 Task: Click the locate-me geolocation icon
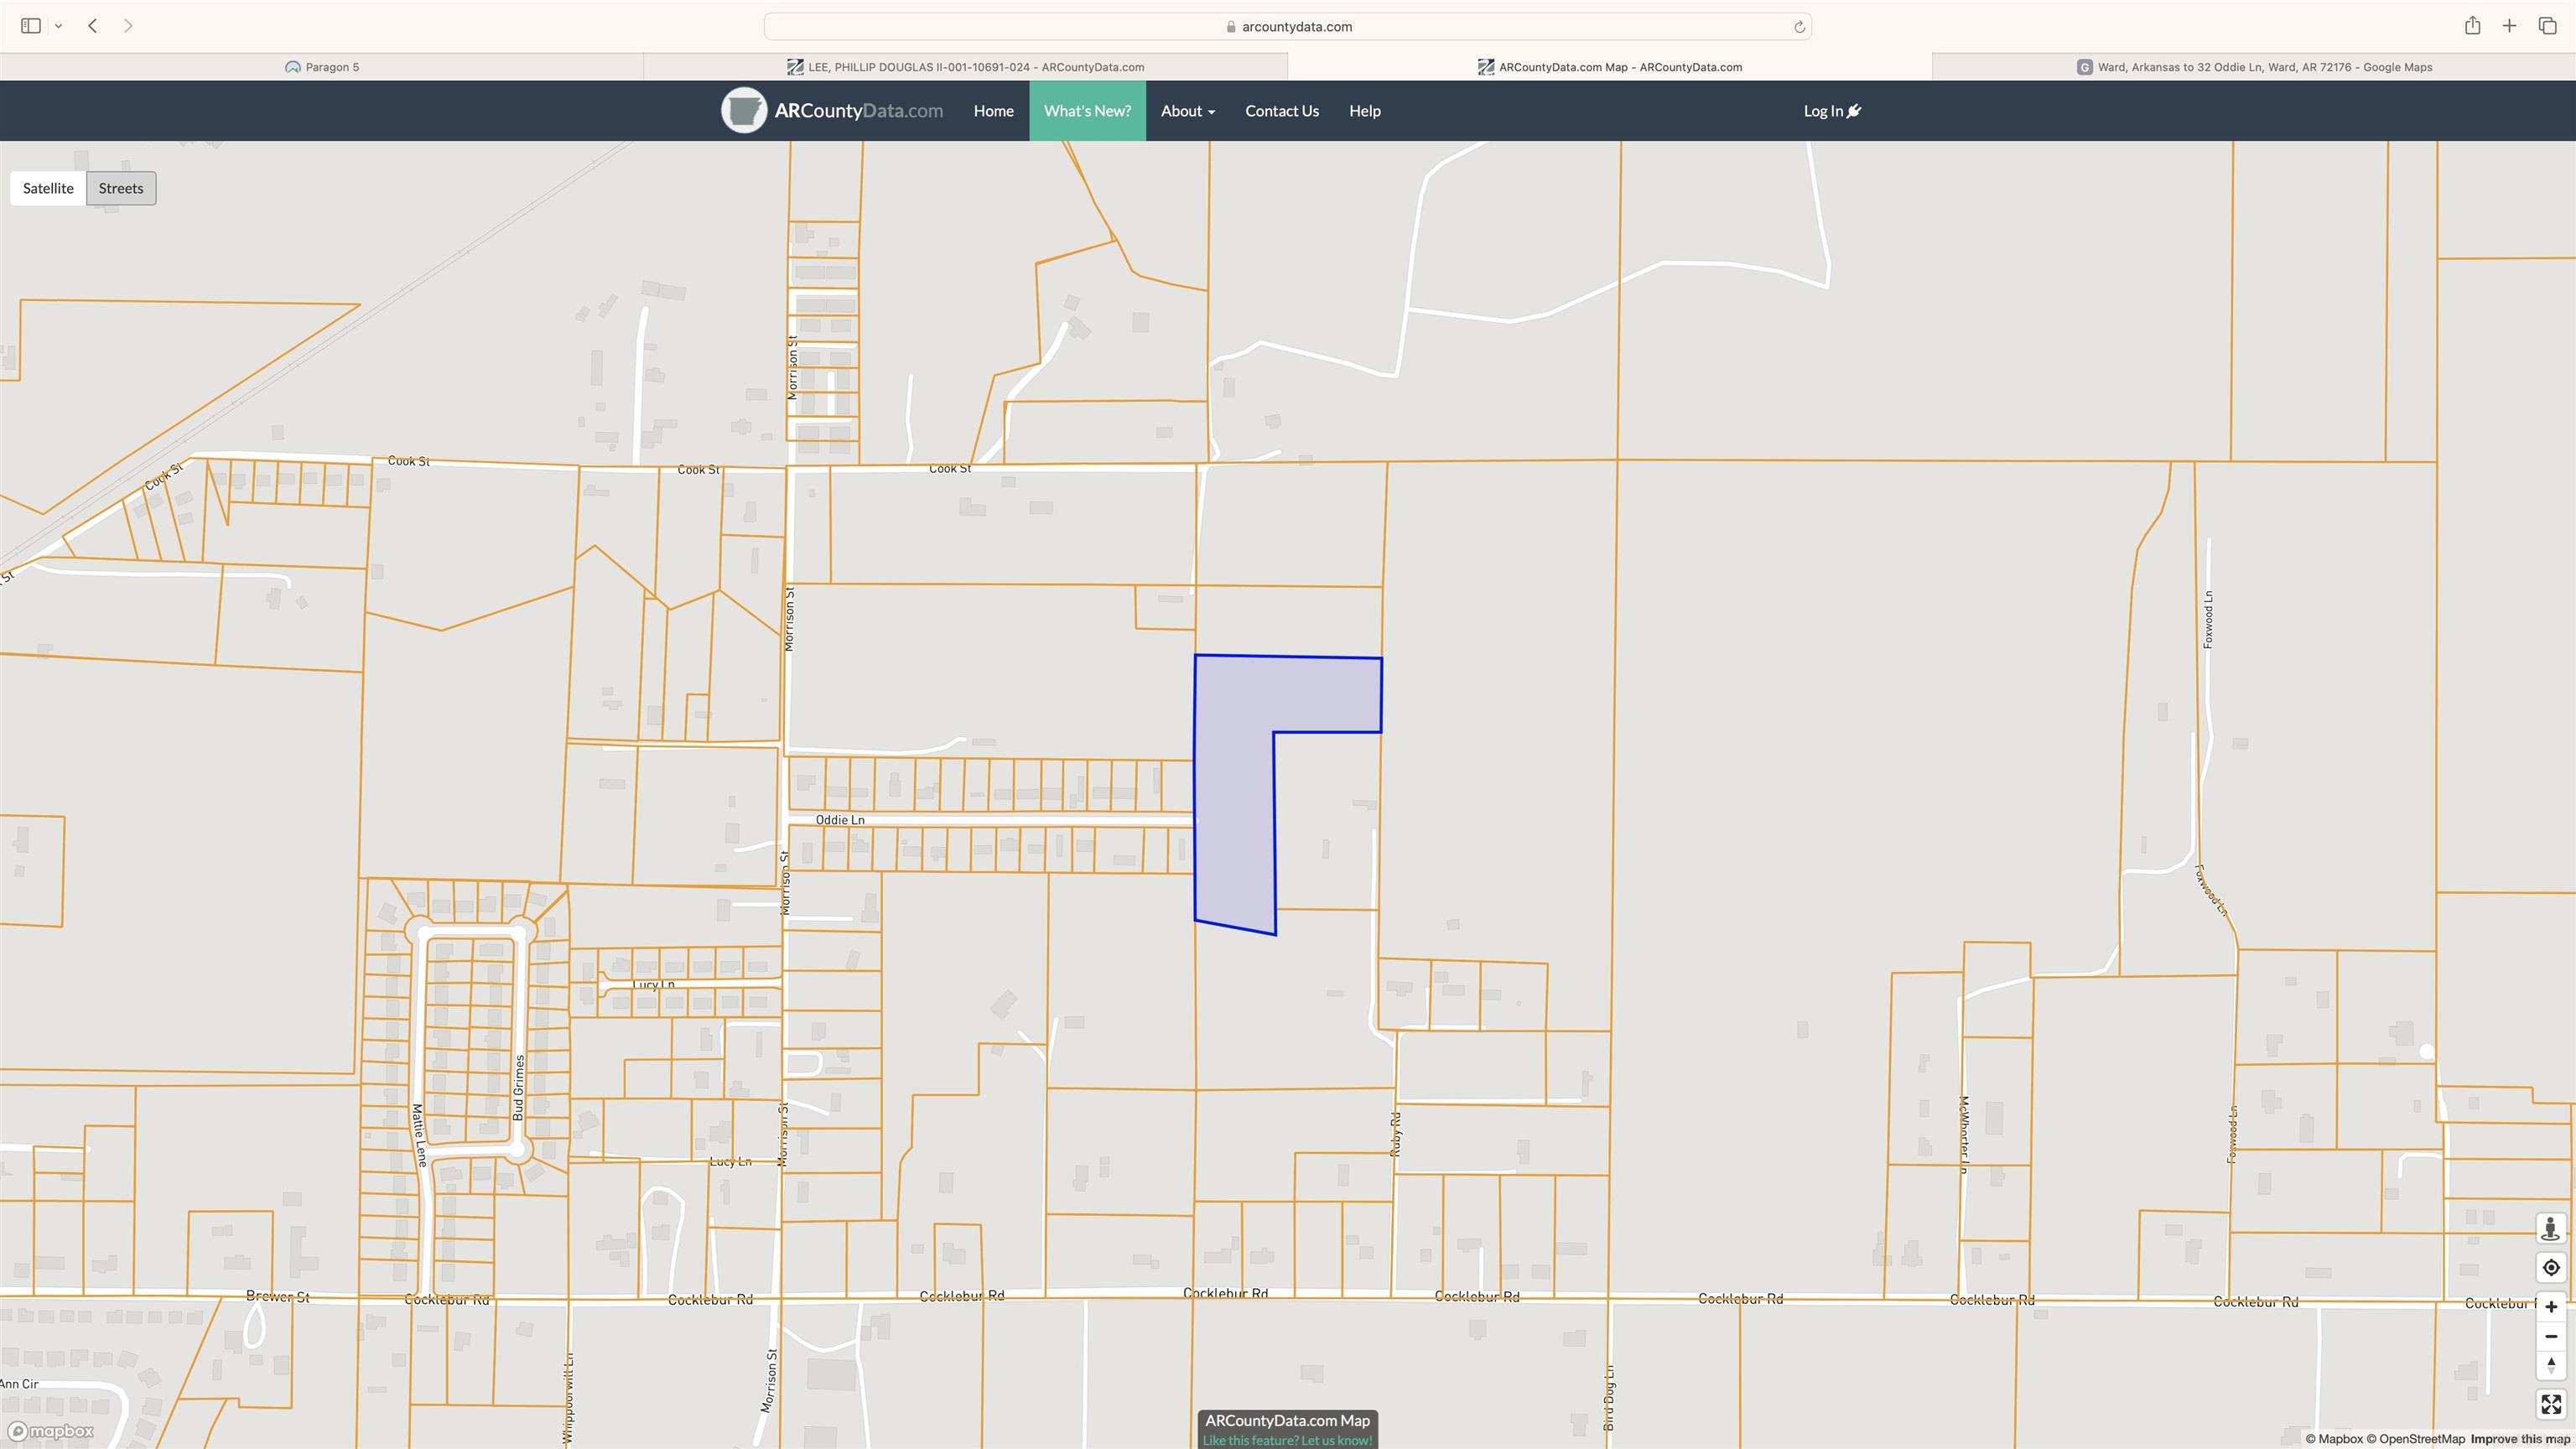[2550, 1268]
